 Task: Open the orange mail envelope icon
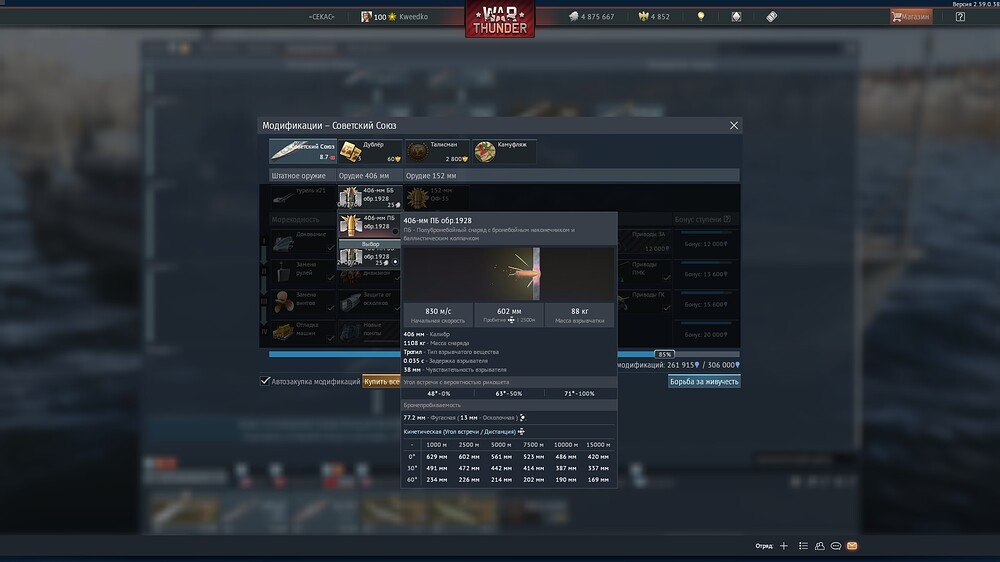852,546
